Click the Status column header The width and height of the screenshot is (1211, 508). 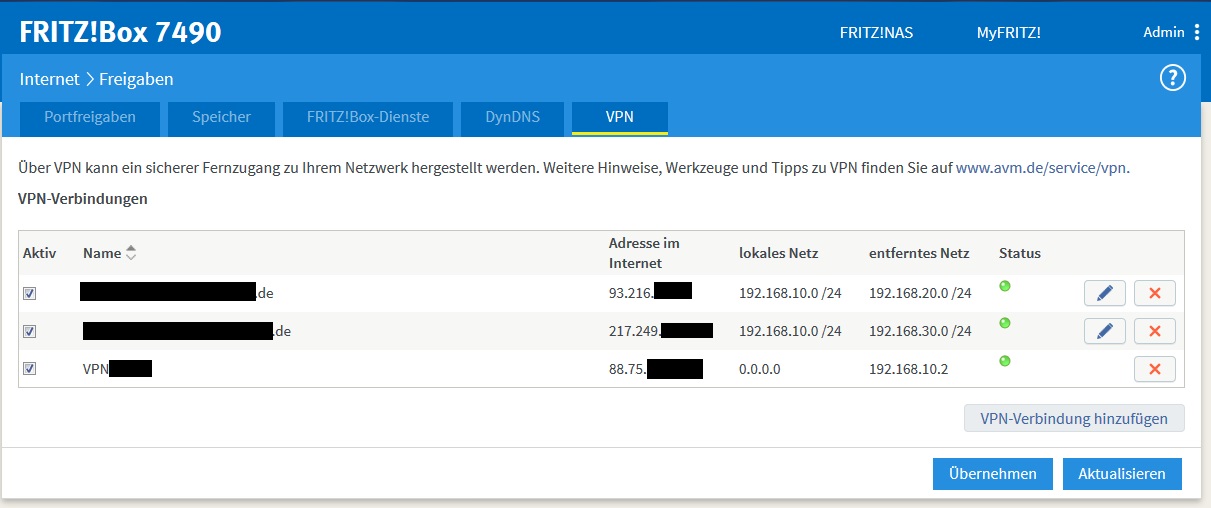(1020, 254)
